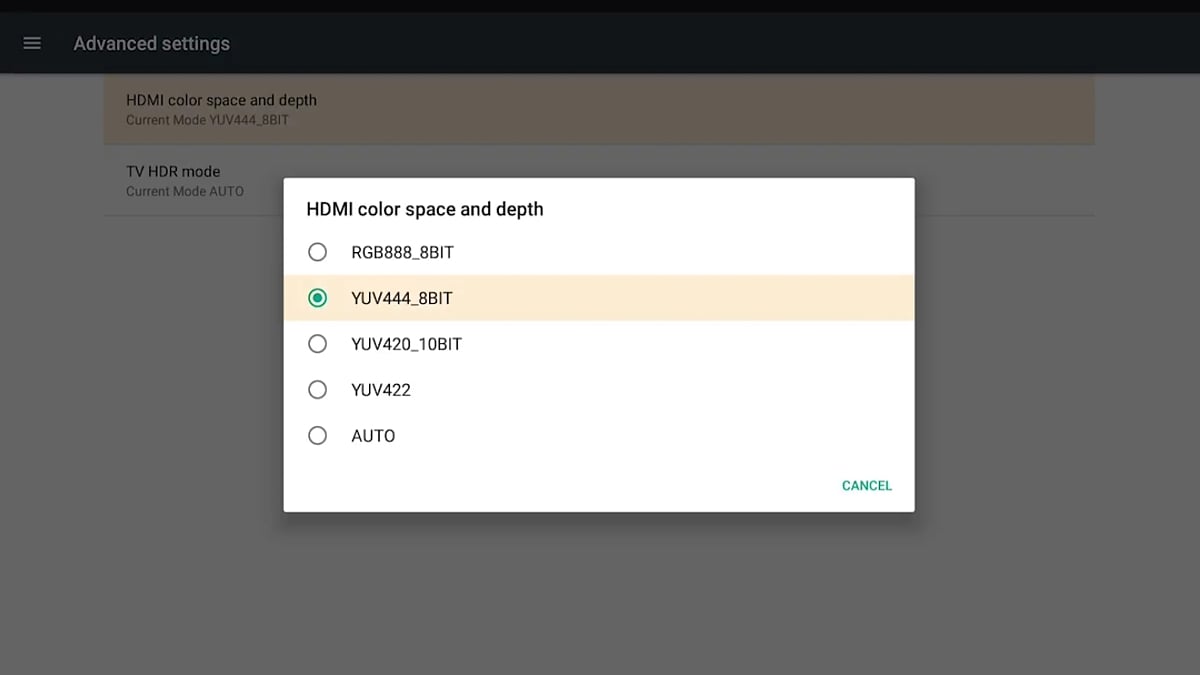Enable the AUTO color space mode

(317, 435)
